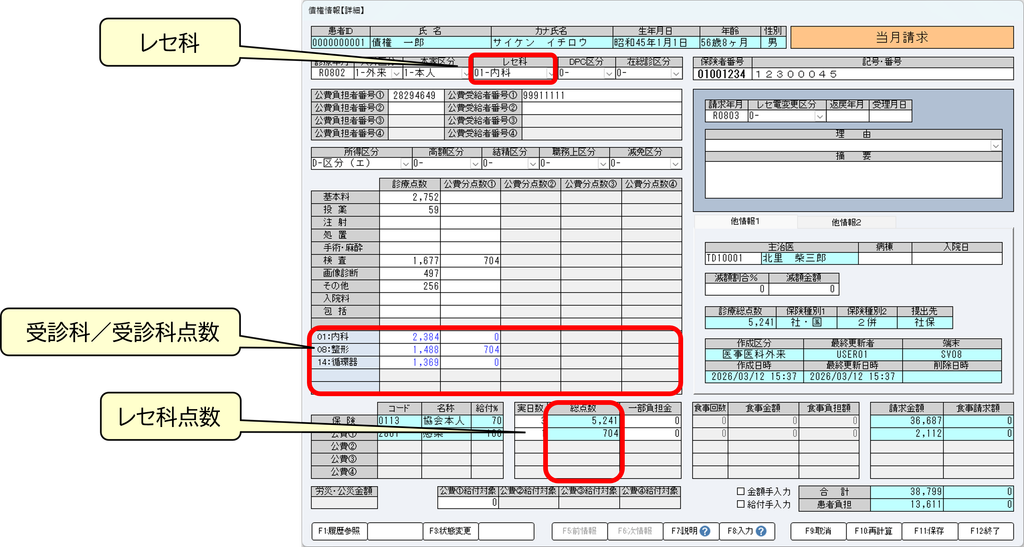Click the help icon on F7:説明
Screen dimensions: 1024x547
point(705,531)
